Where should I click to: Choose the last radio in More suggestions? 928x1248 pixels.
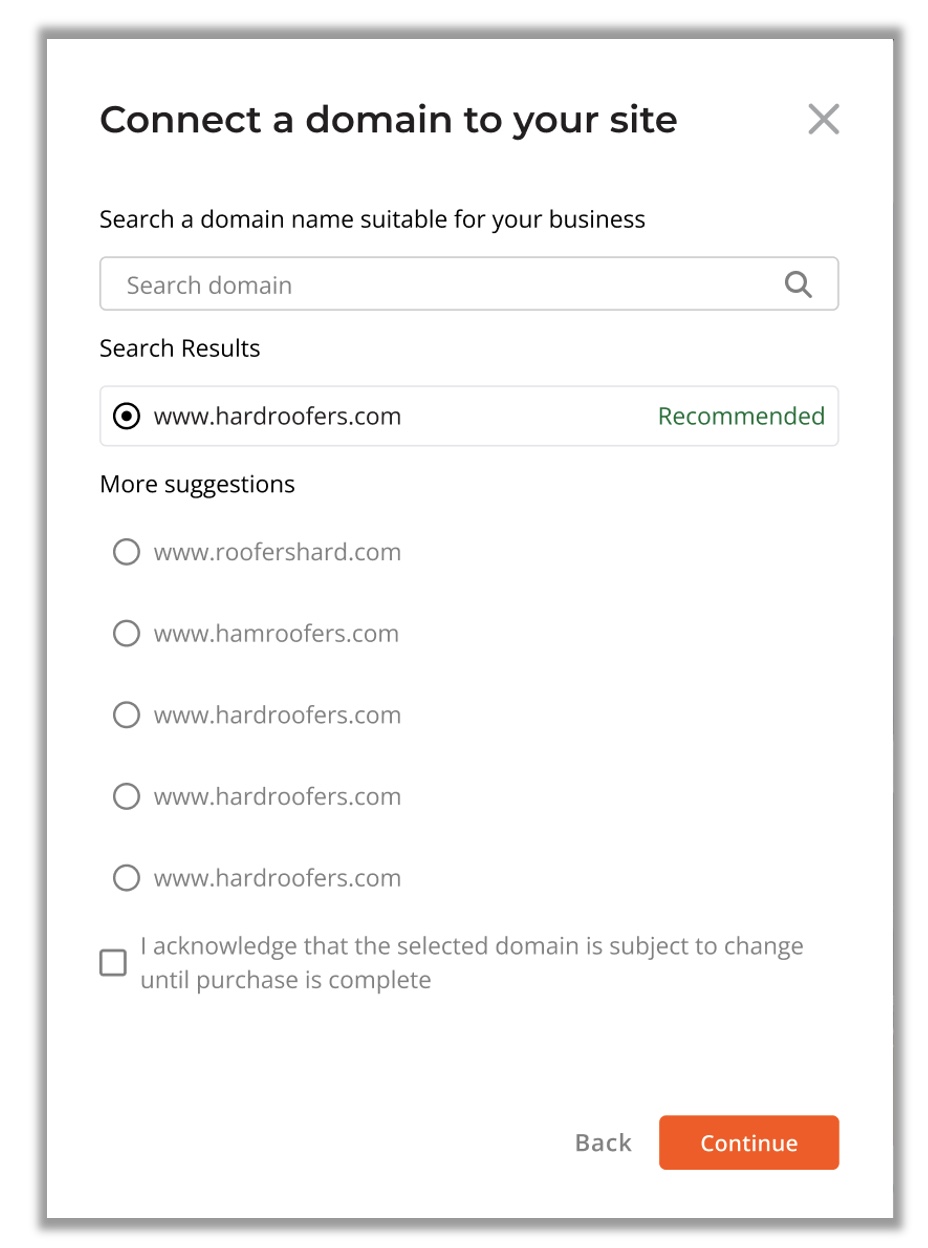(x=126, y=878)
